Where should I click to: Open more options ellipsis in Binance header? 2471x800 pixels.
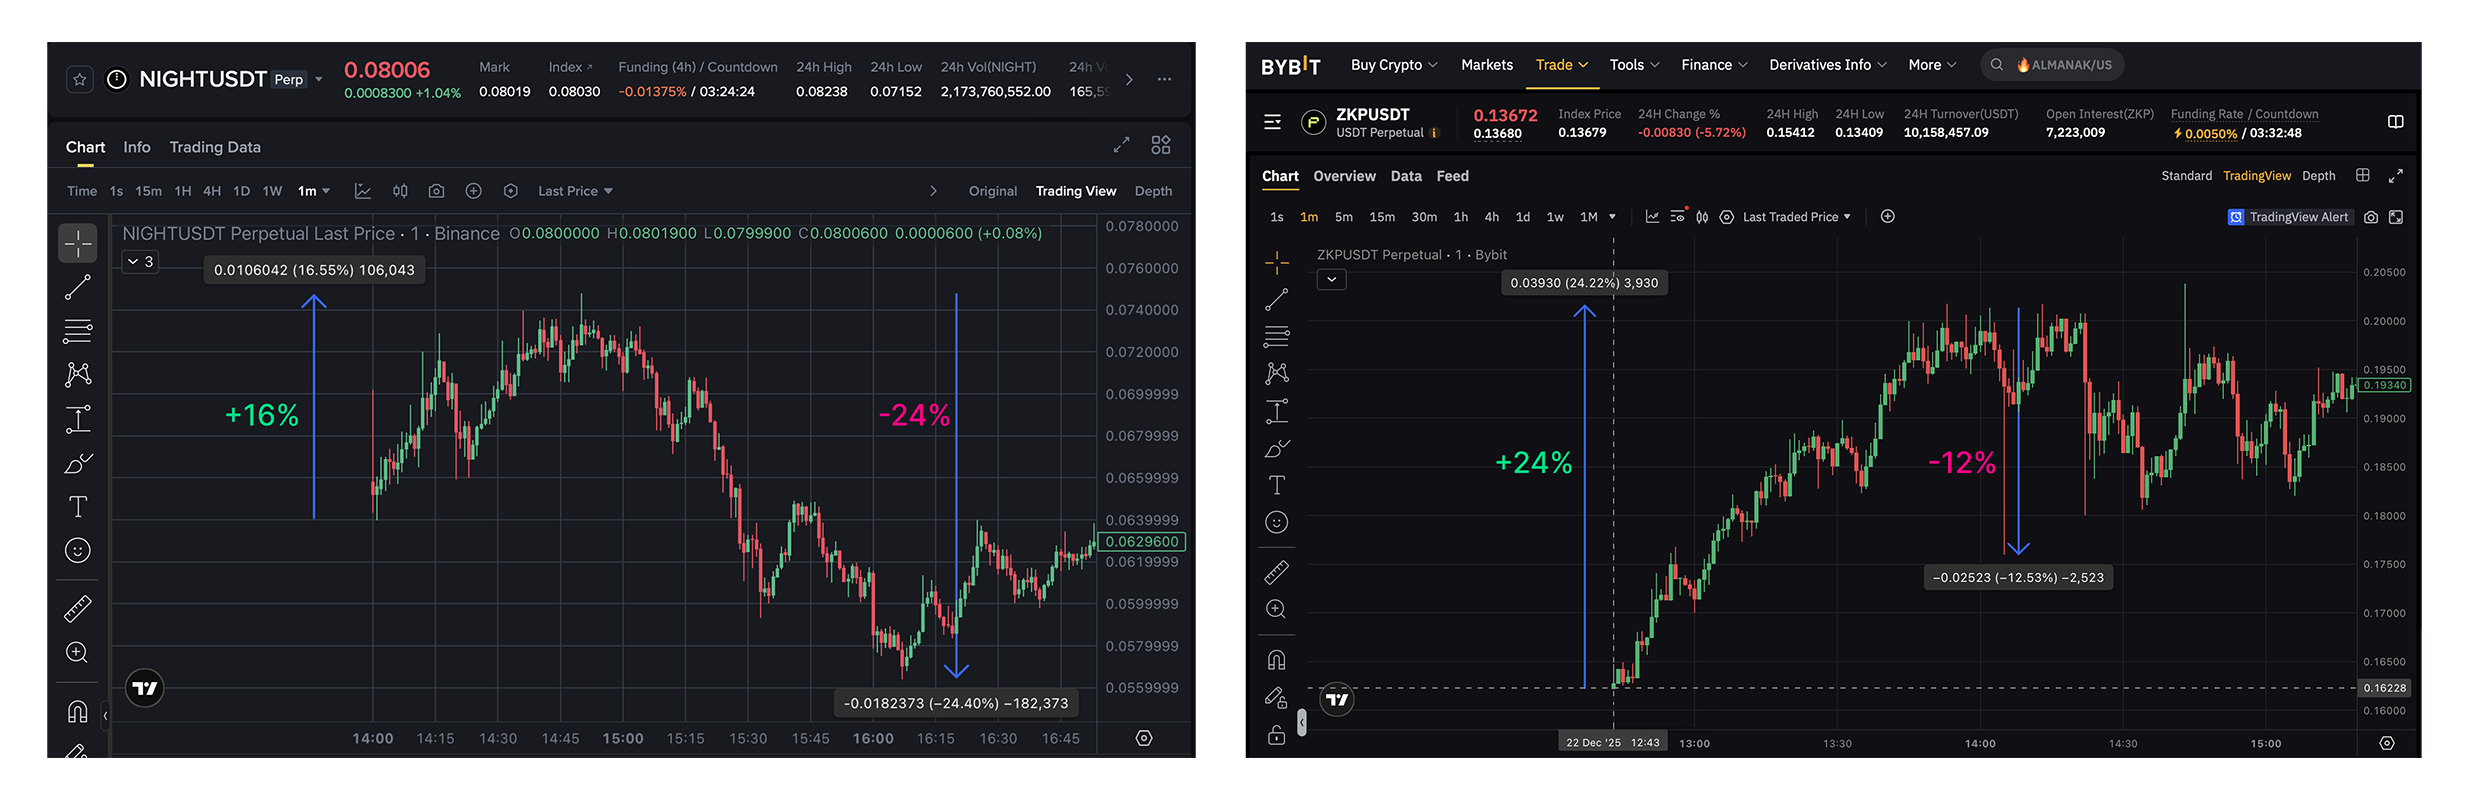pyautogui.click(x=1165, y=79)
